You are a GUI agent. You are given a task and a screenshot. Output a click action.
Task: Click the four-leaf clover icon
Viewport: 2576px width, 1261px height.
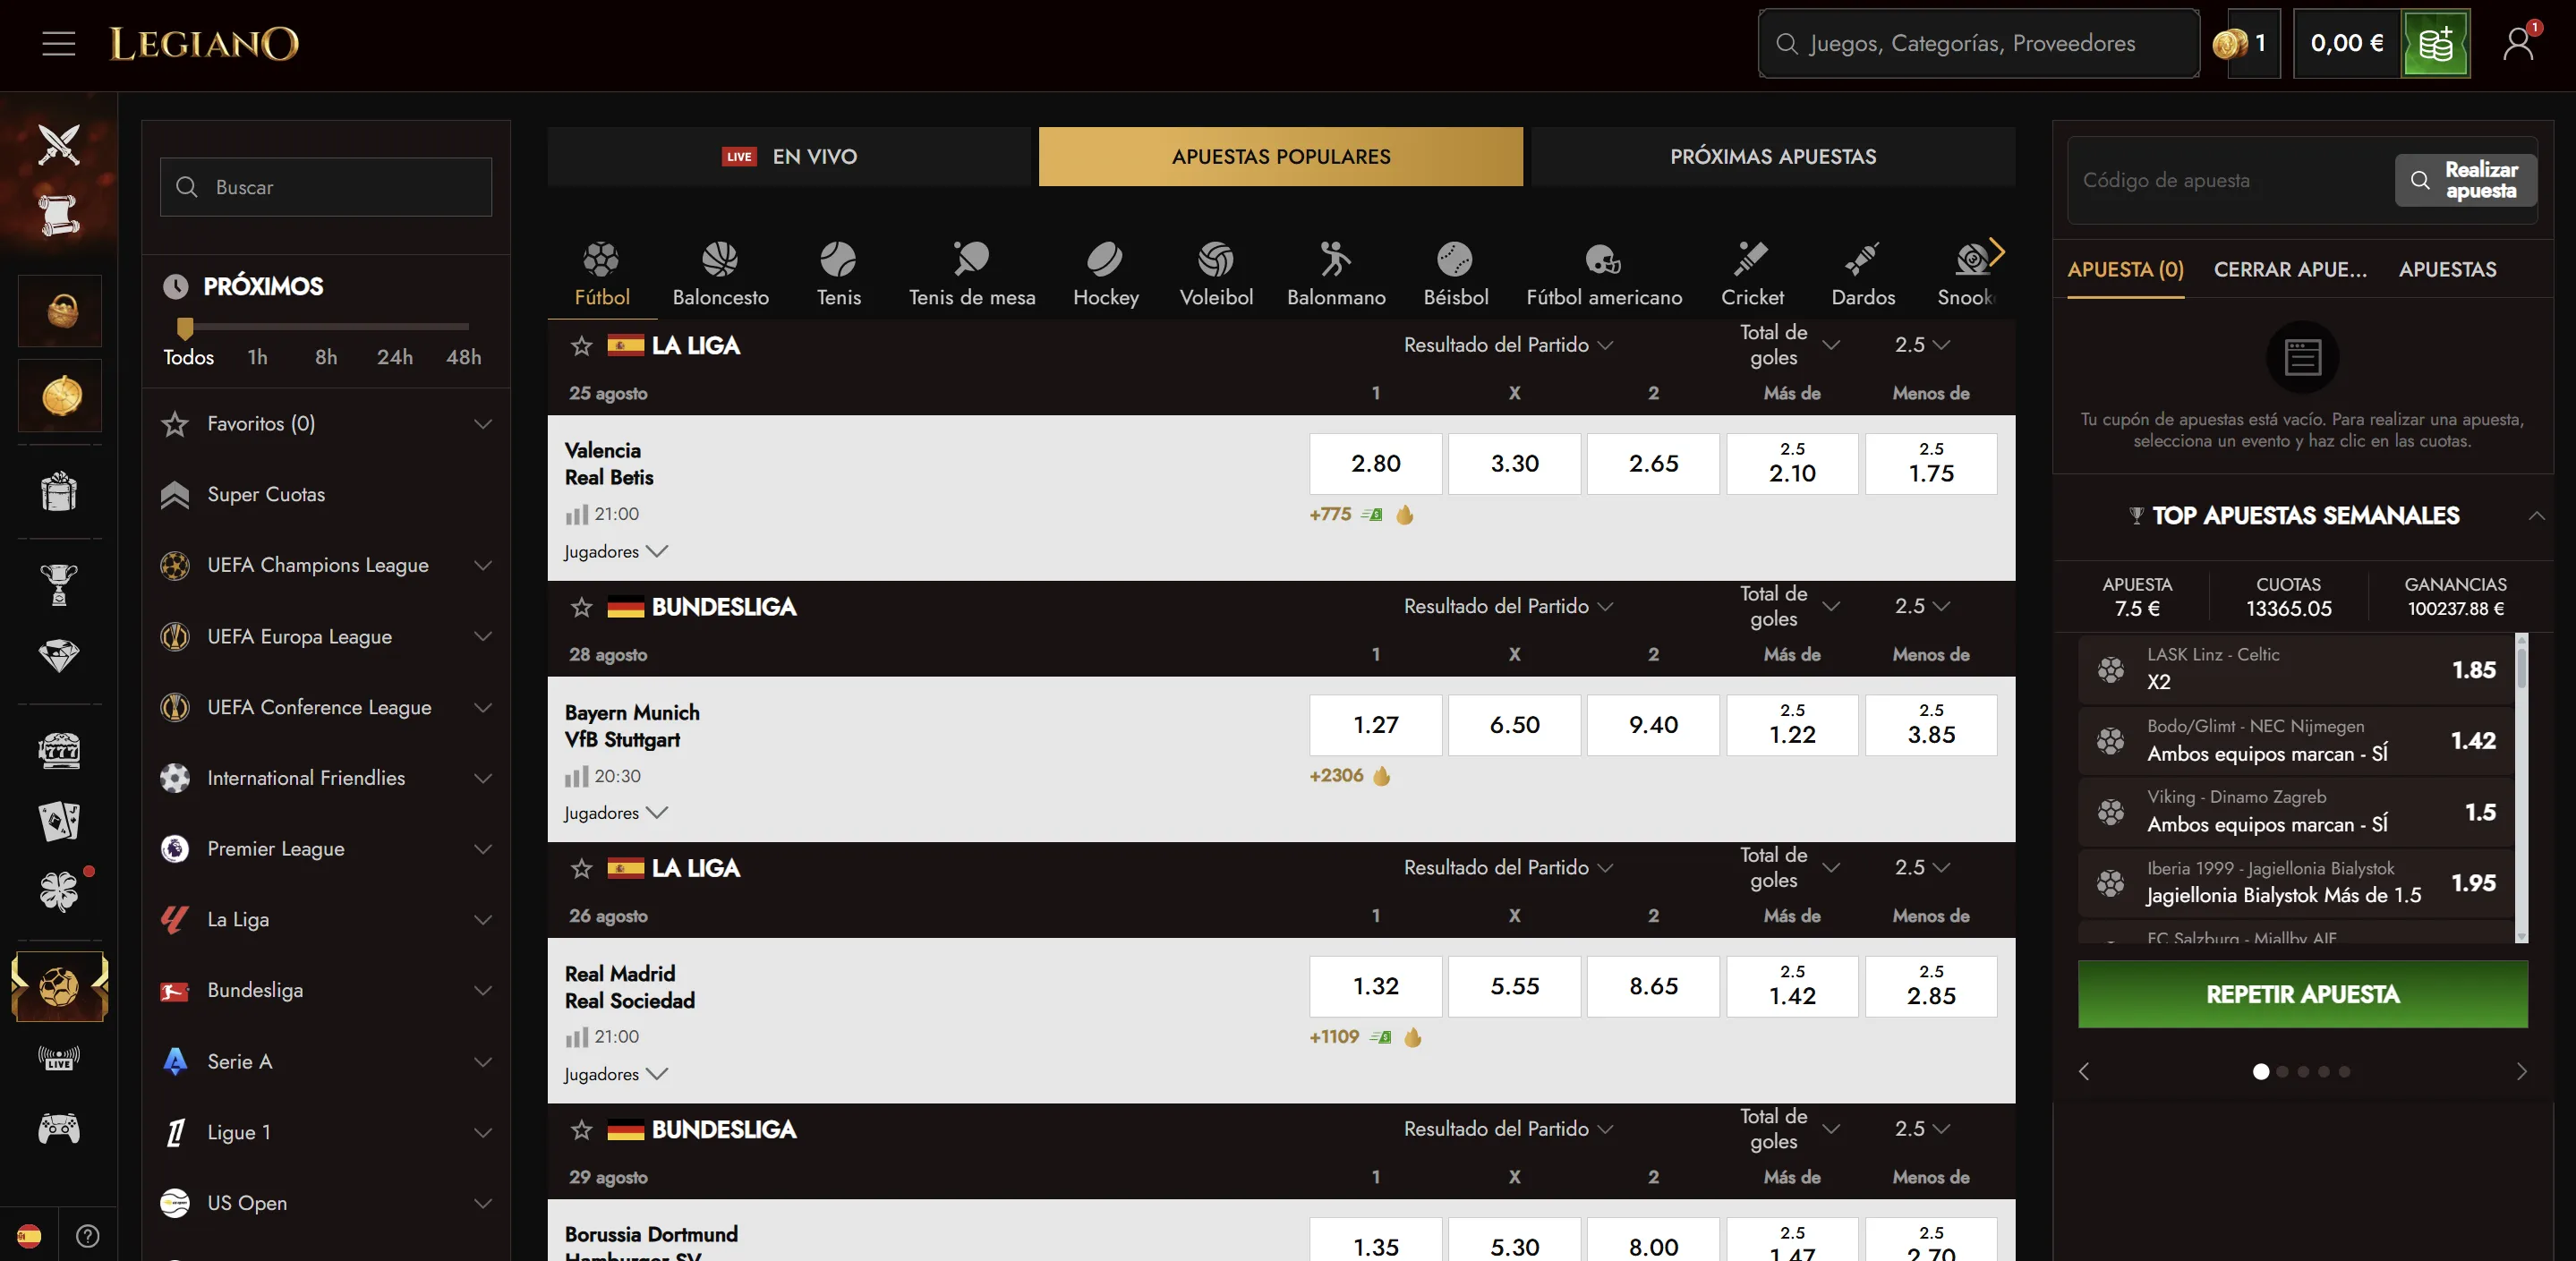pos(59,891)
